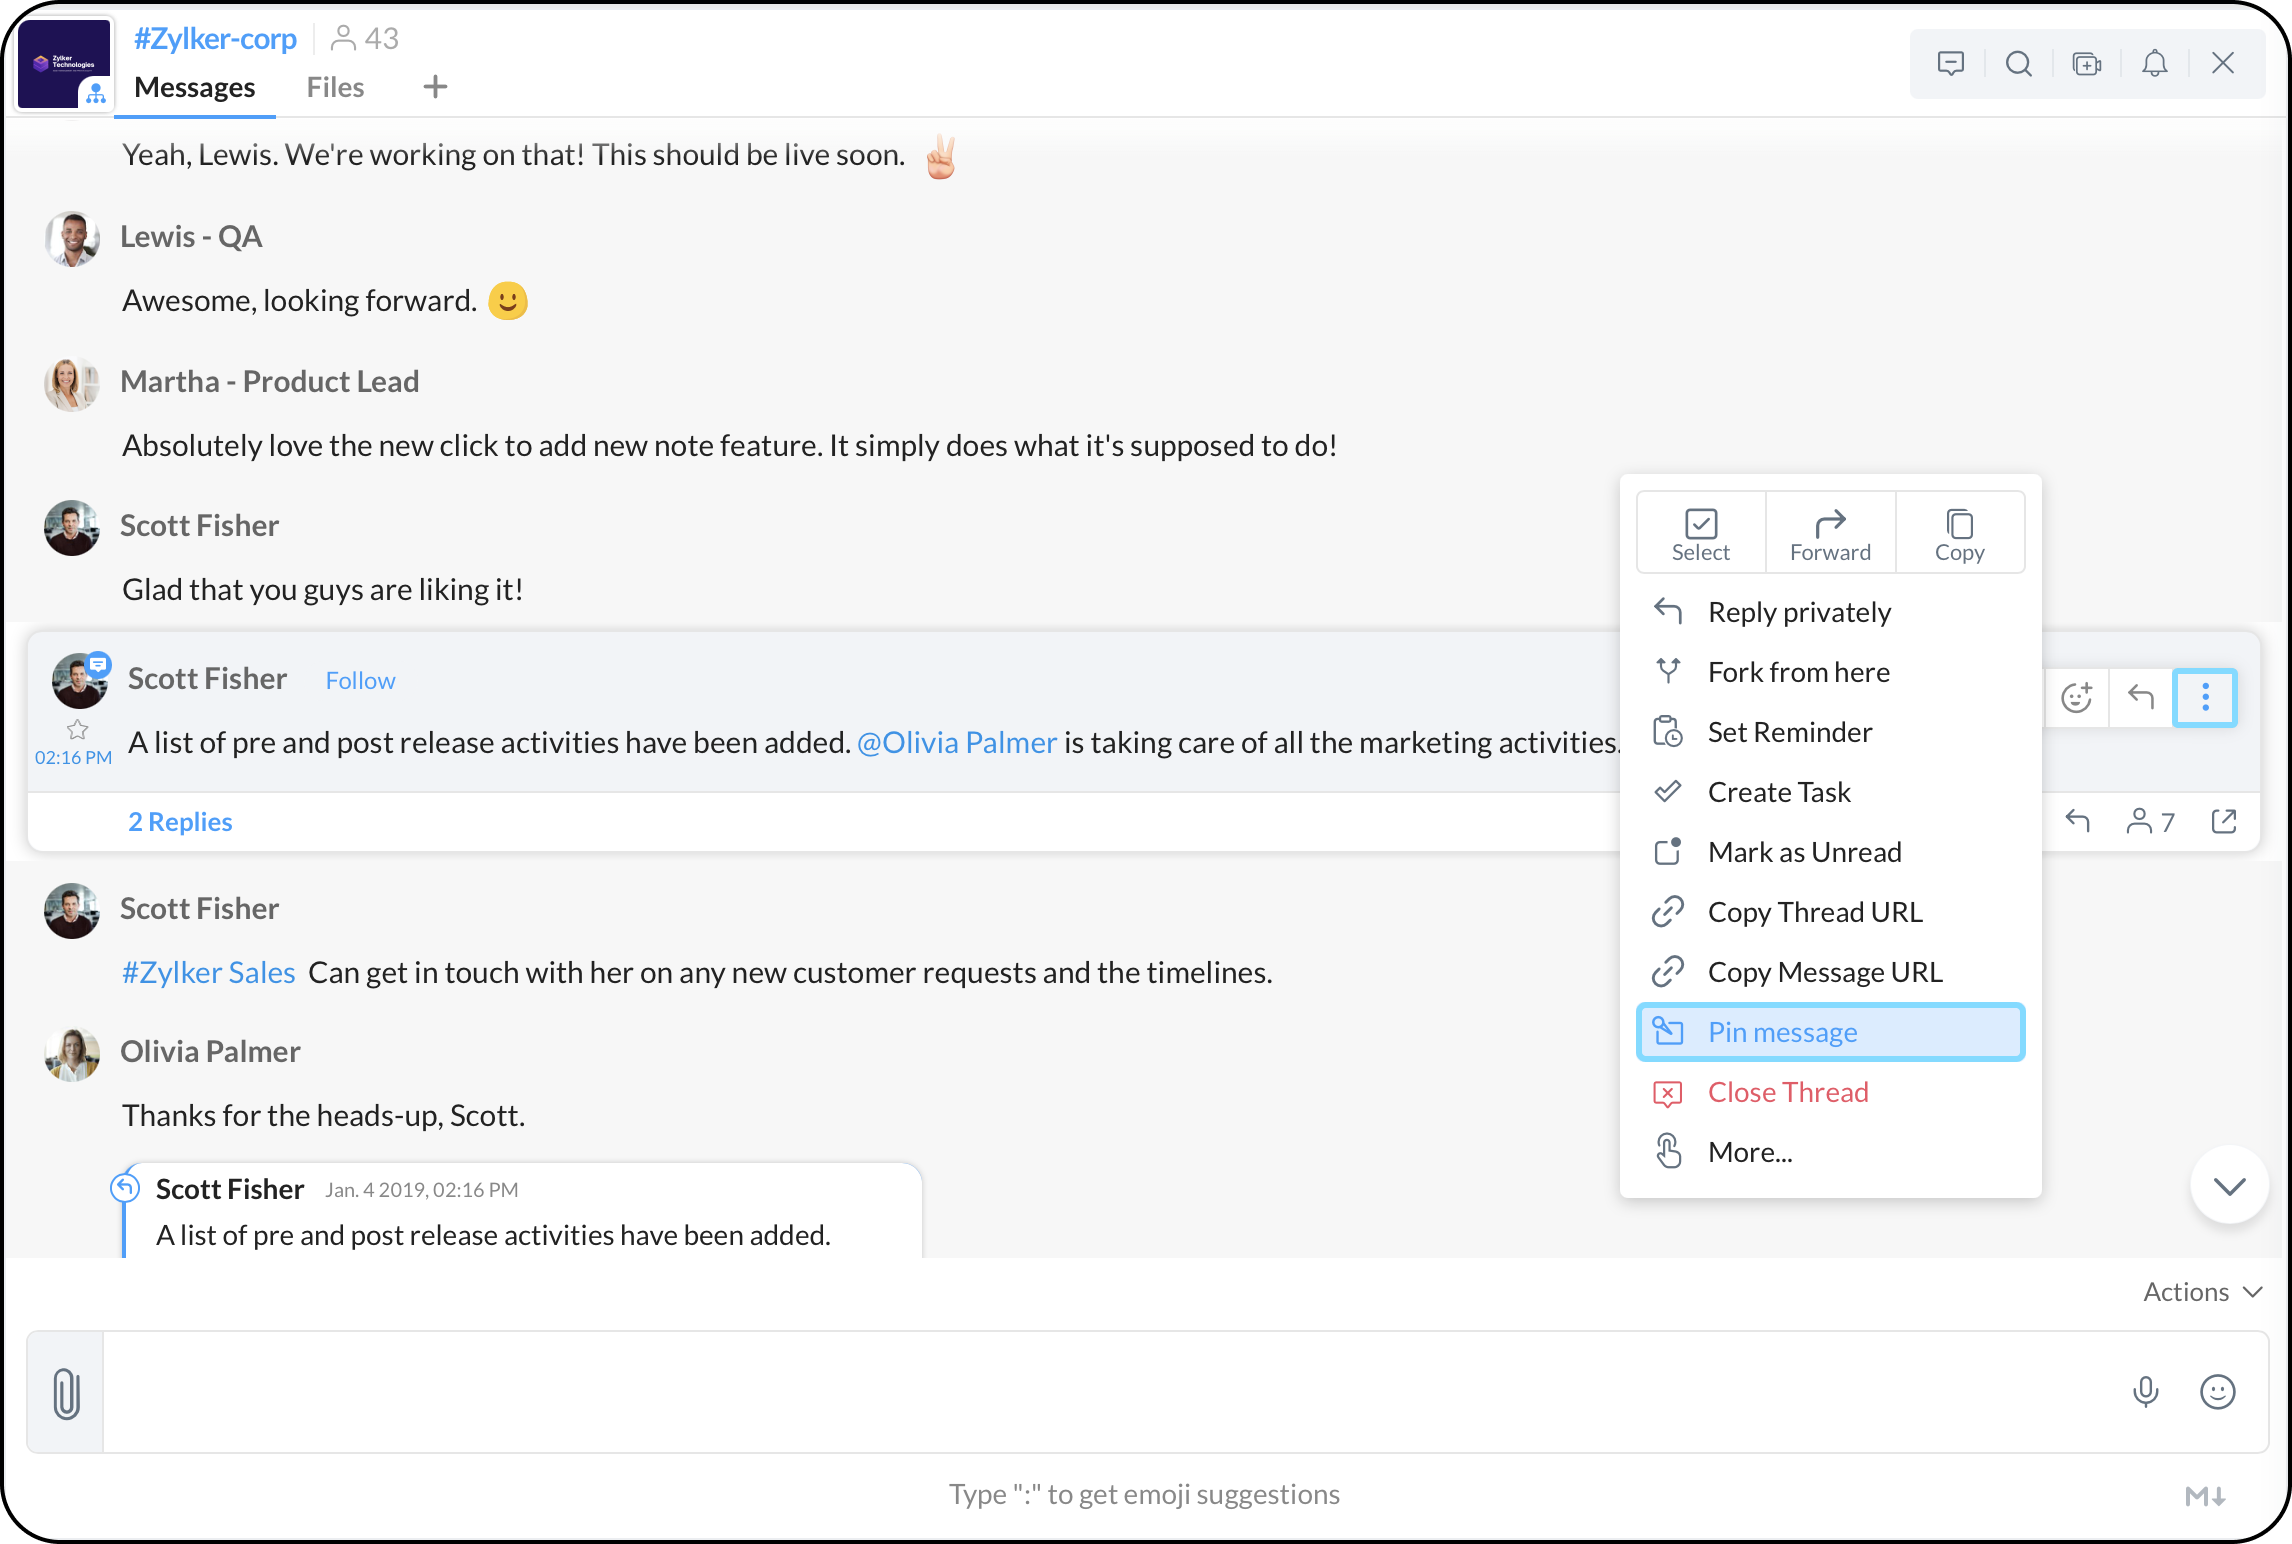This screenshot has width=2292, height=1544.
Task: Click Follow button on Scott Fisher post
Action: [362, 679]
